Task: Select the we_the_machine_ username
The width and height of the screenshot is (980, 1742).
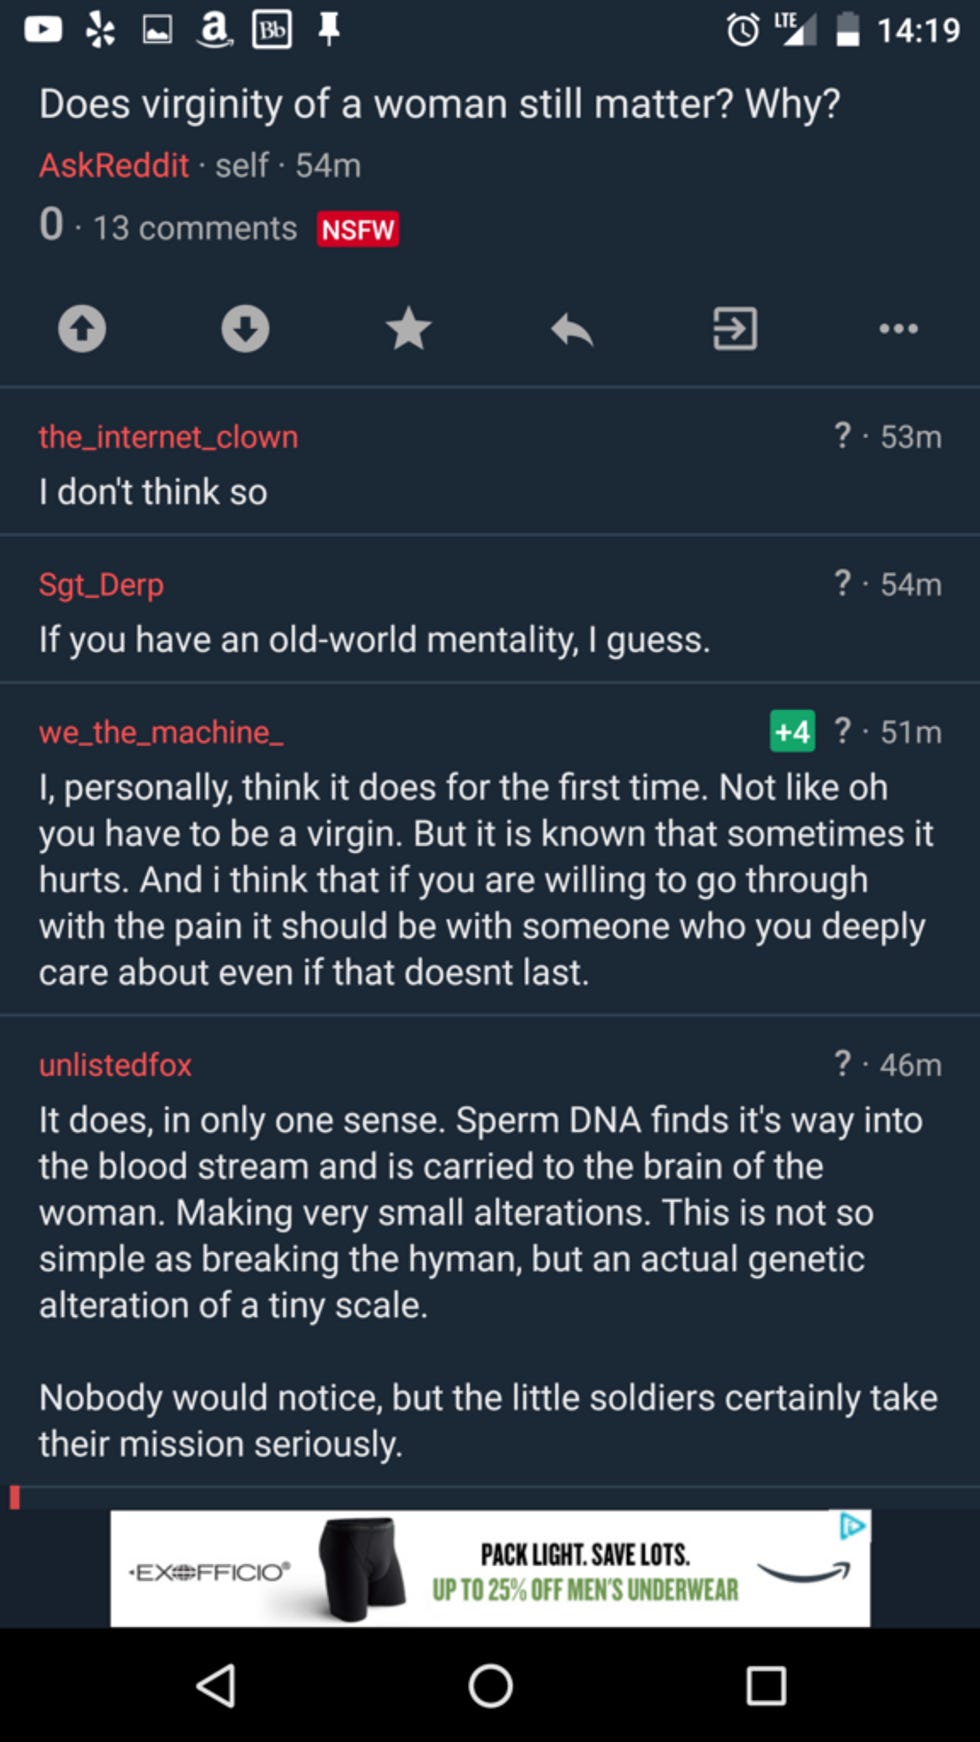Action: pos(161,732)
